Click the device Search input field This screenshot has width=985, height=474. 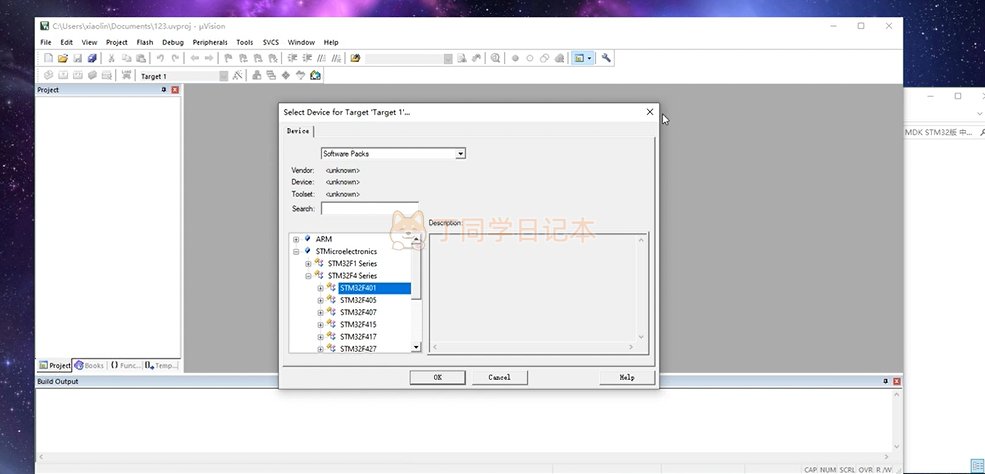[x=369, y=209]
